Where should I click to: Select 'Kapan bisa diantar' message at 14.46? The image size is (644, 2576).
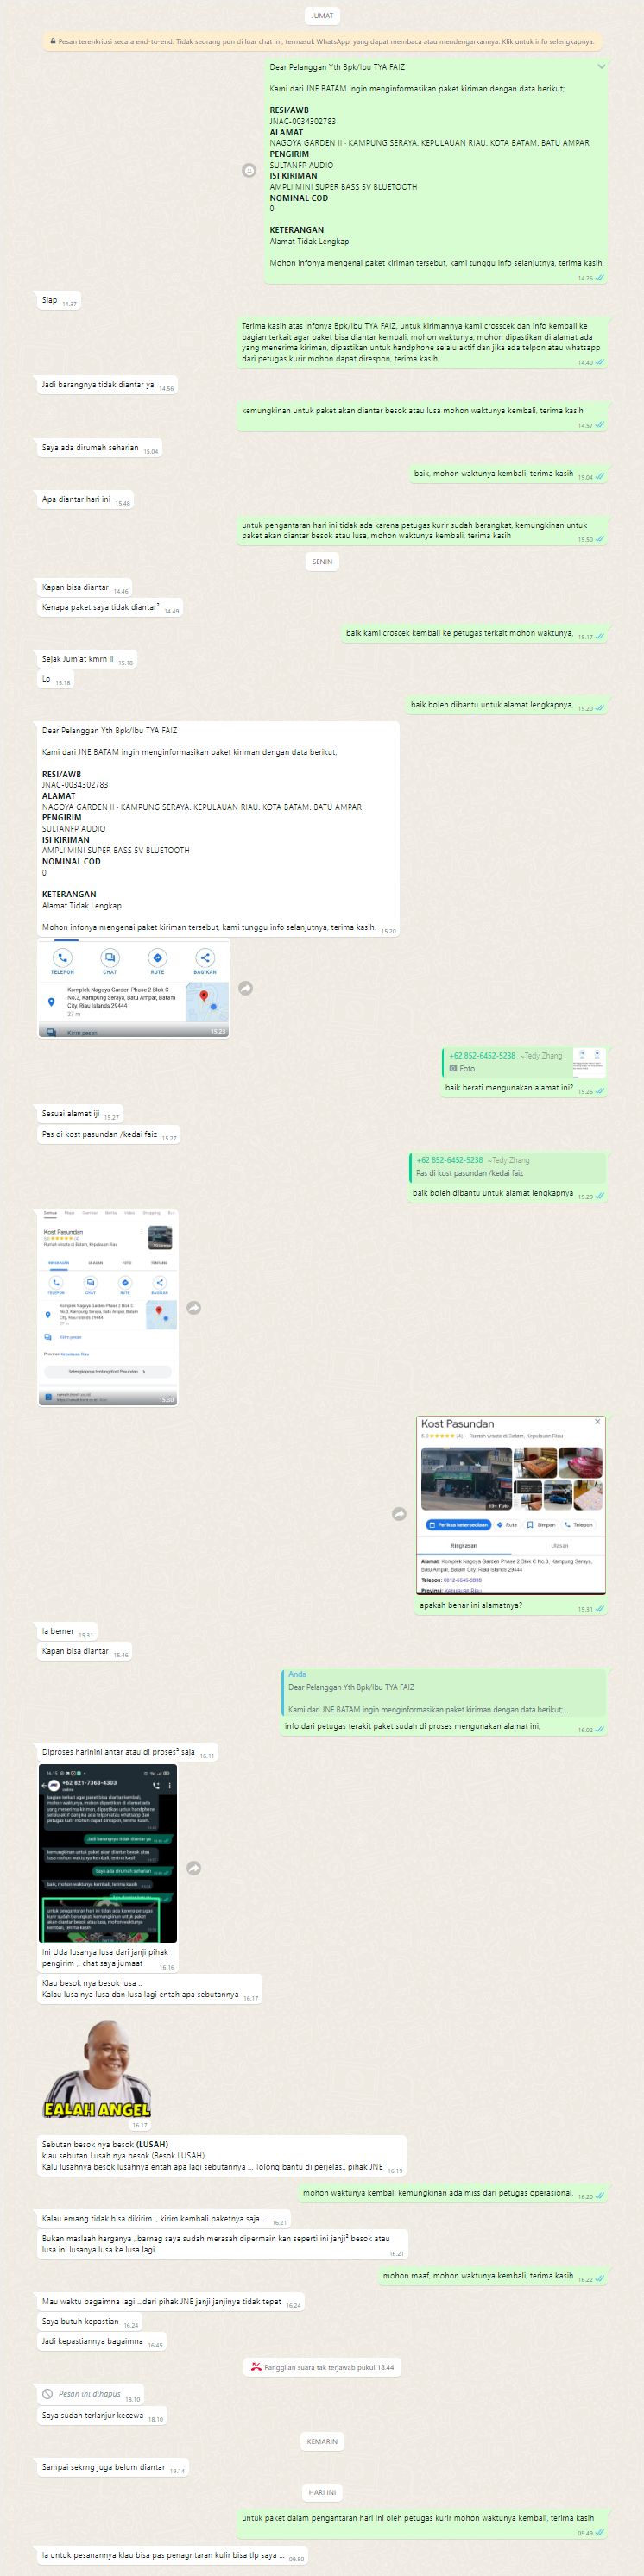(84, 588)
